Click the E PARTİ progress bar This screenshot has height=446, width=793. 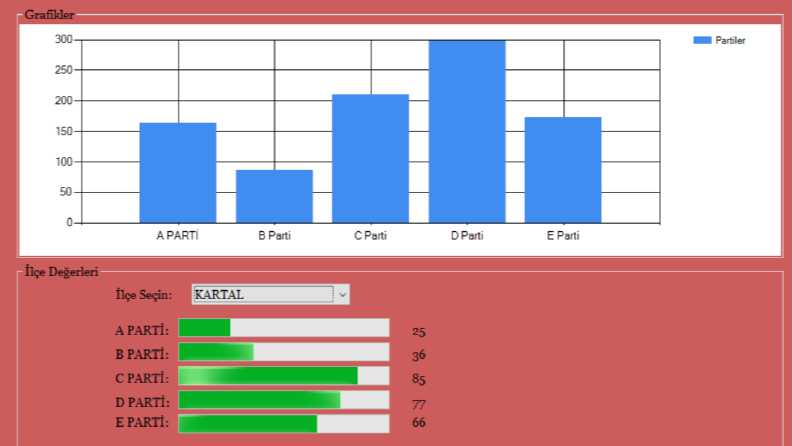point(284,423)
